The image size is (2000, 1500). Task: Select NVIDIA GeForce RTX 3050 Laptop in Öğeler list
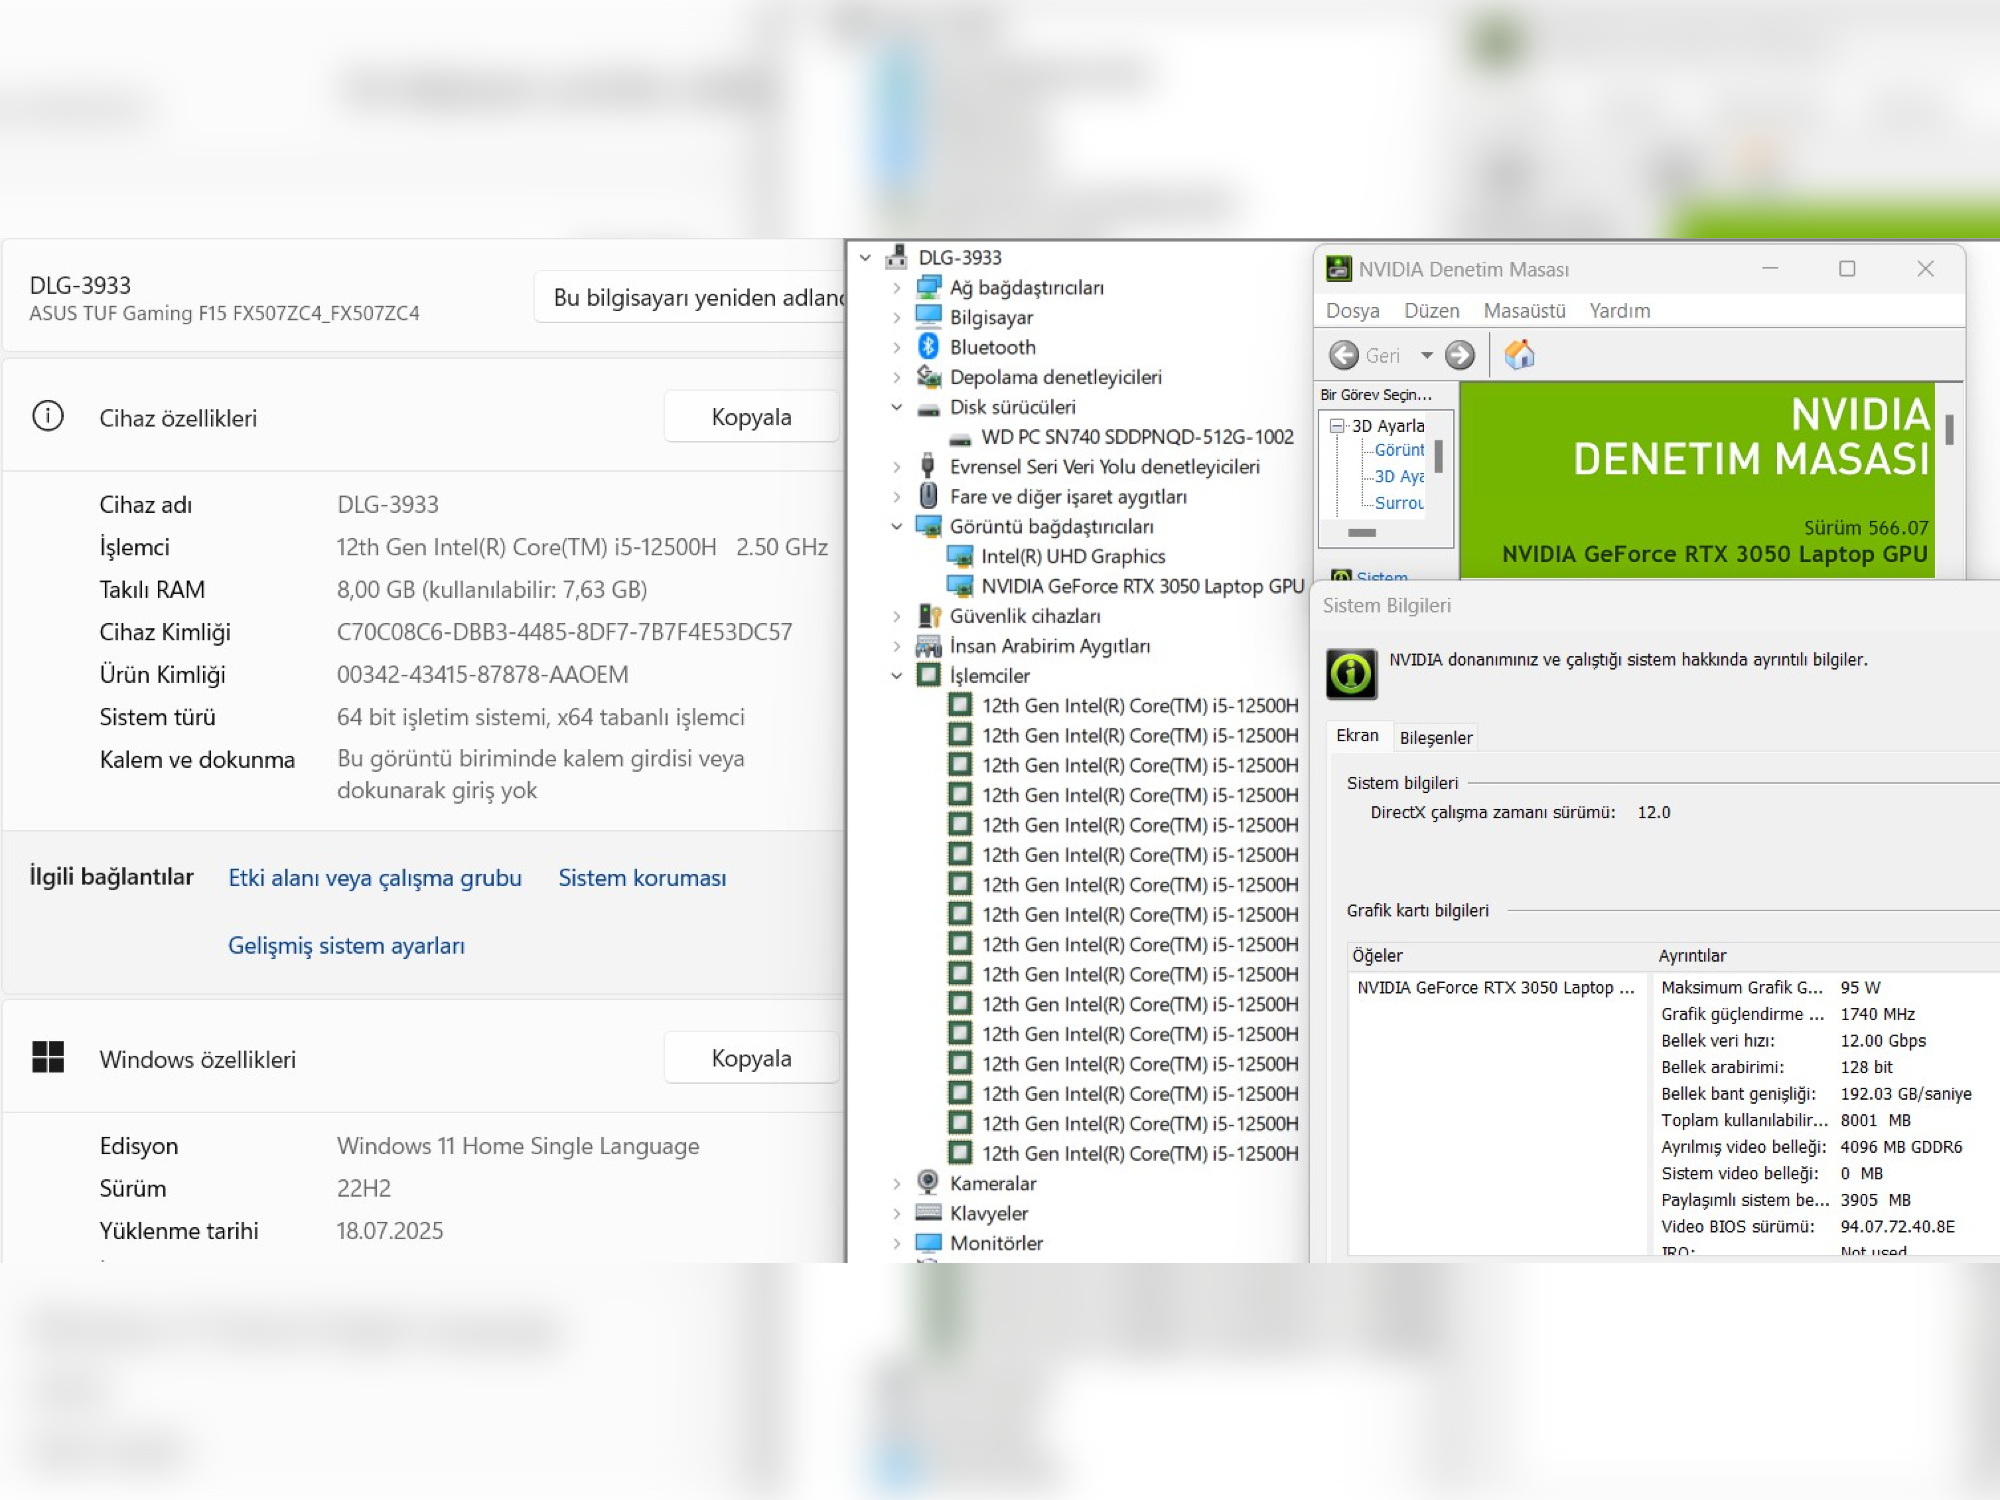pos(1496,987)
